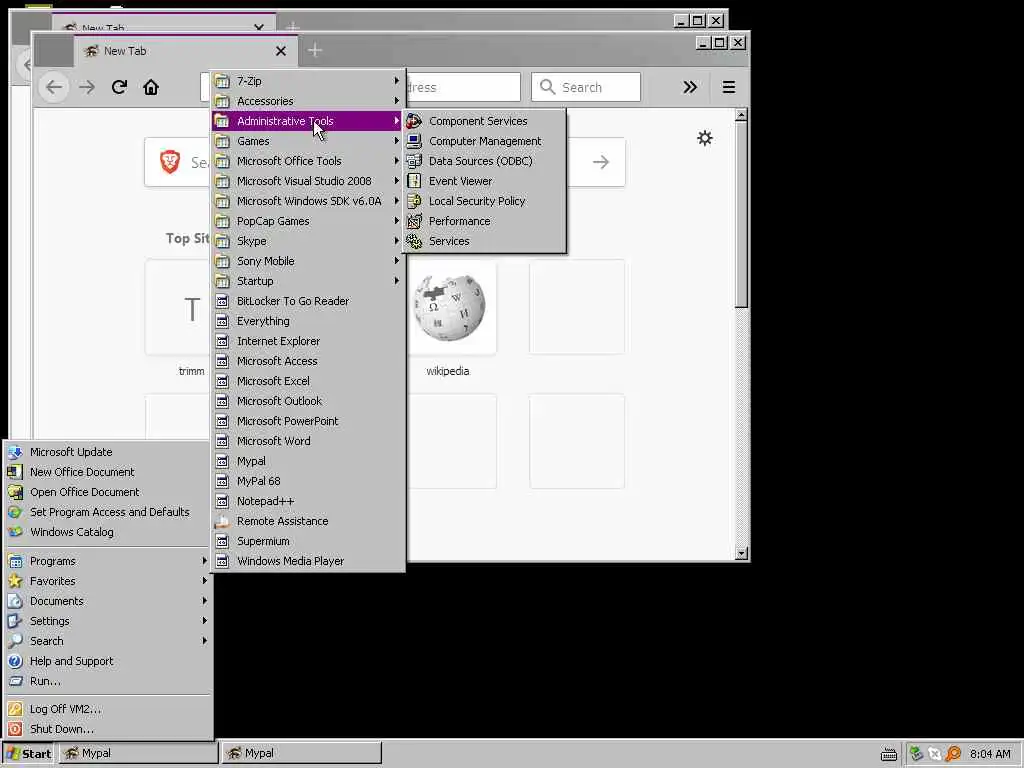
Task: Launch Microsoft Excel
Action: (x=308, y=381)
